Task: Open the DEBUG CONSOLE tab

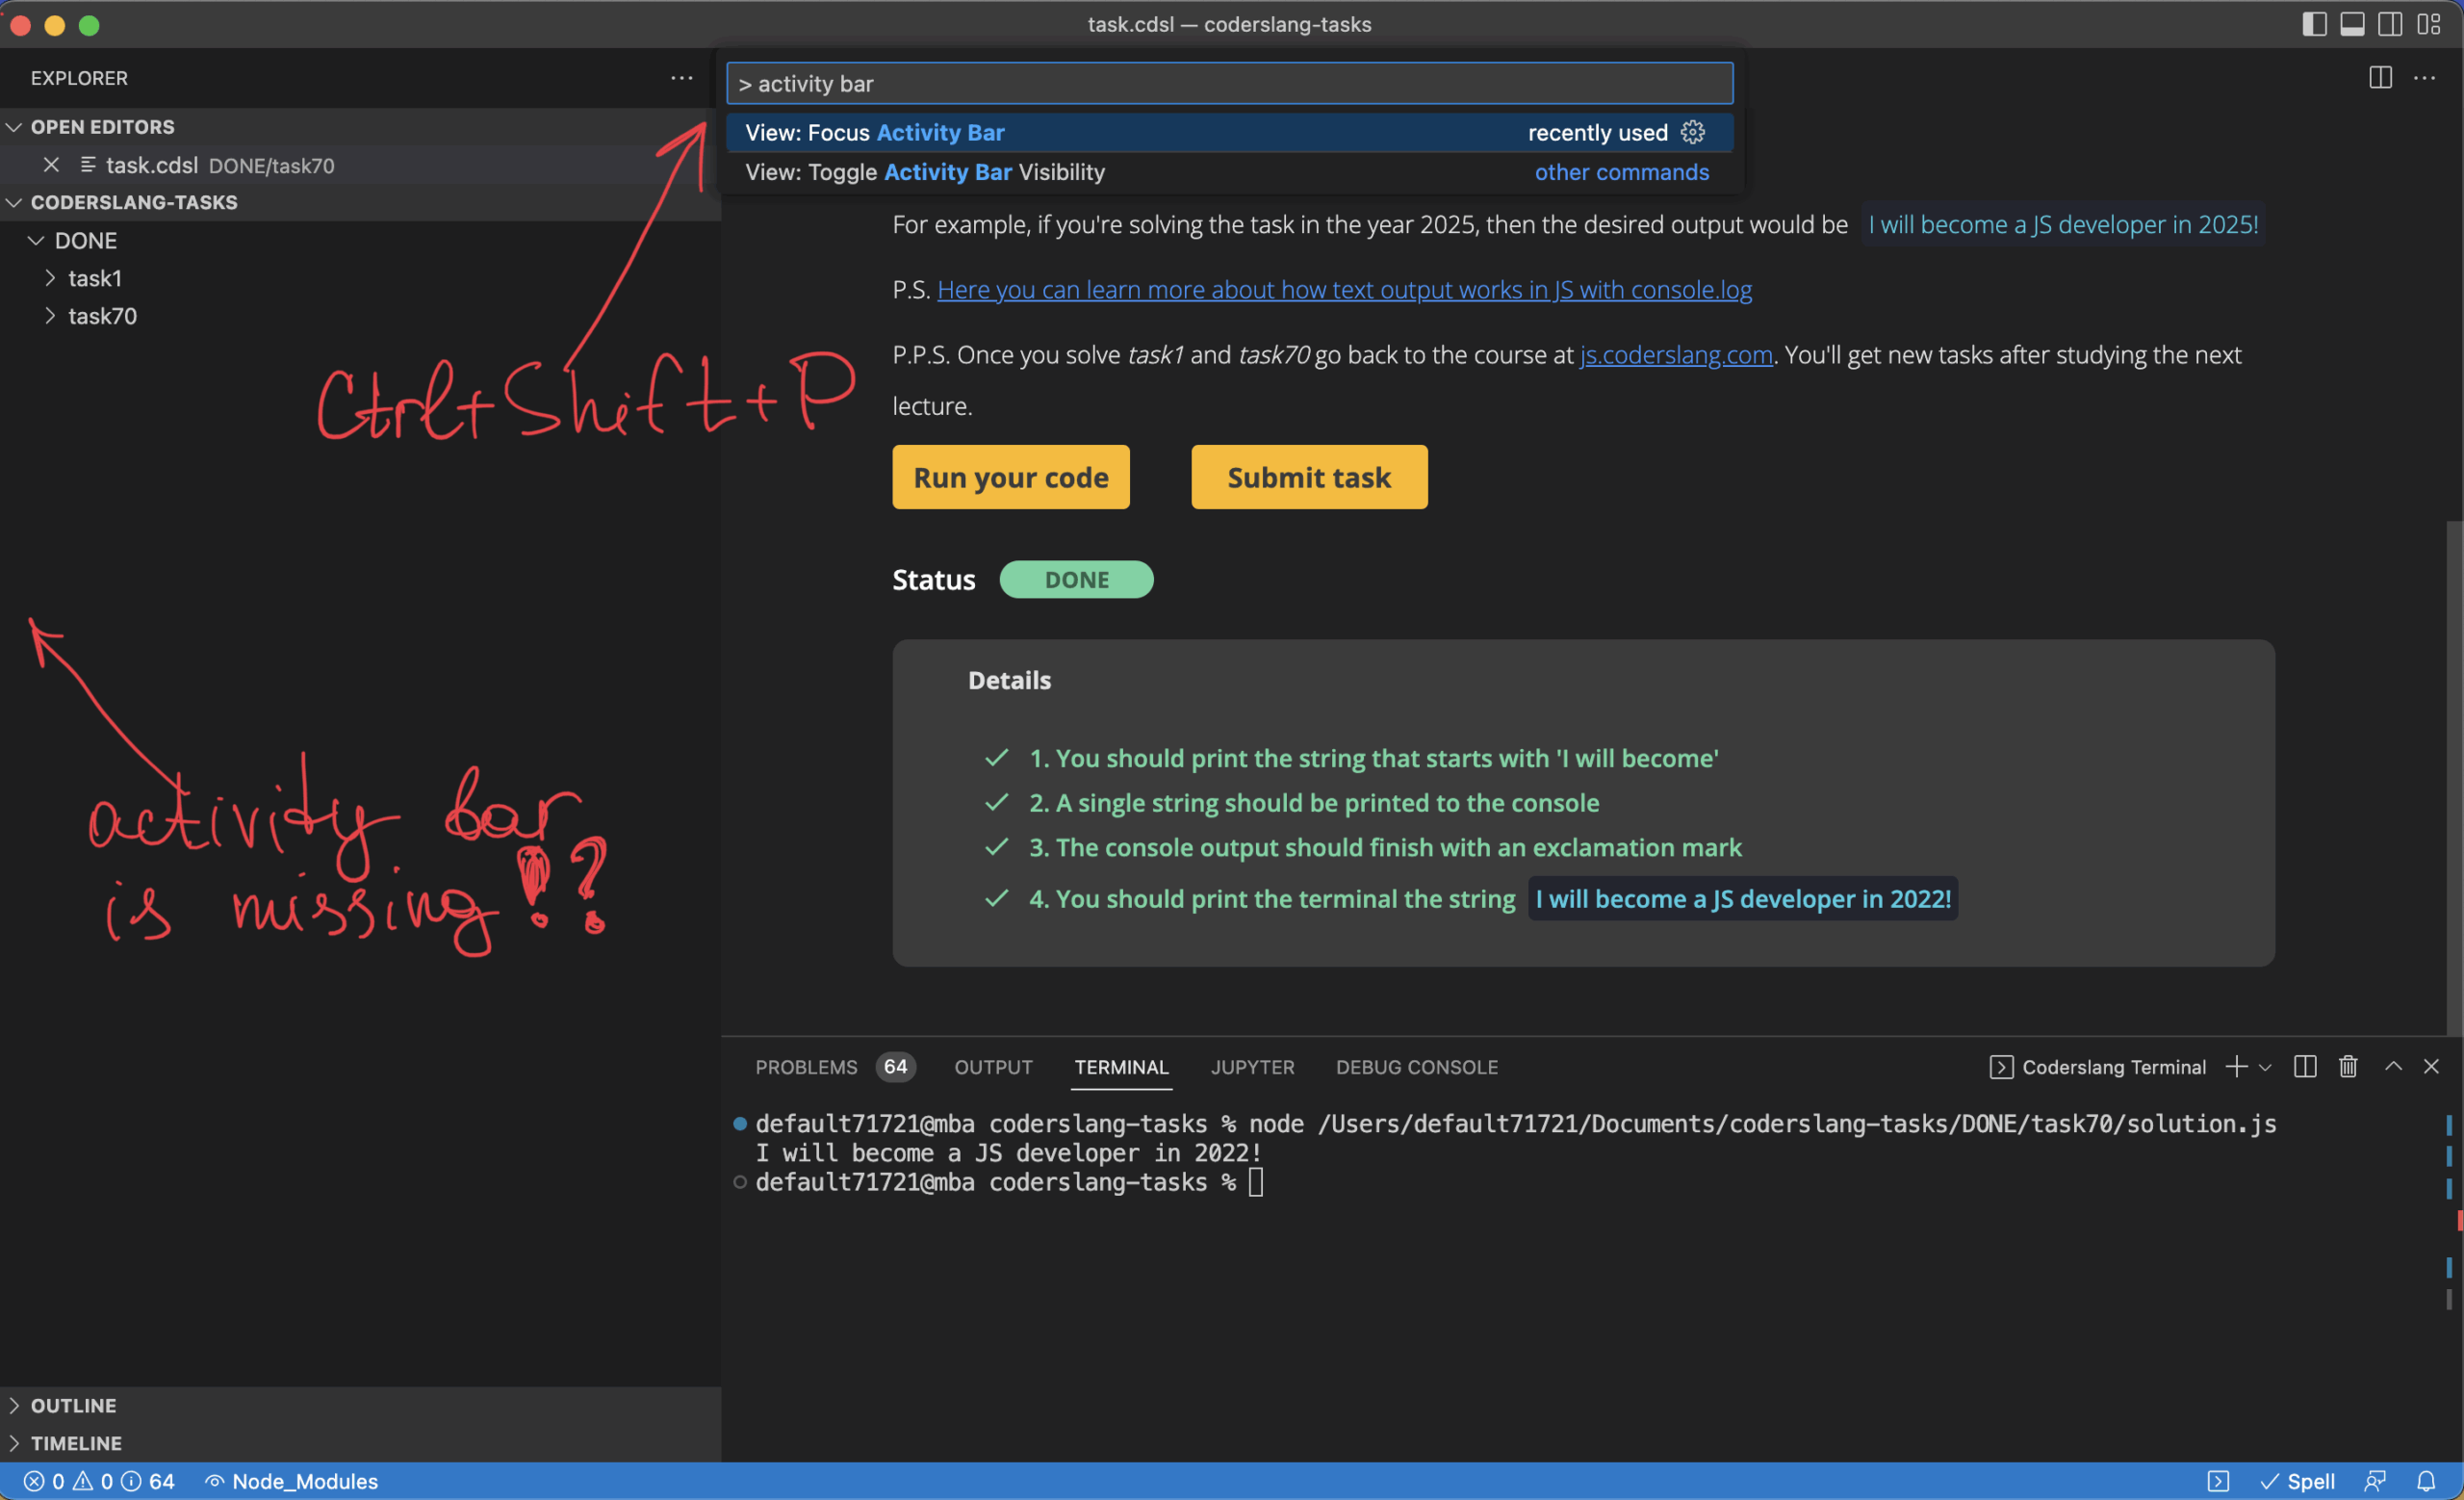Action: coord(1416,1066)
